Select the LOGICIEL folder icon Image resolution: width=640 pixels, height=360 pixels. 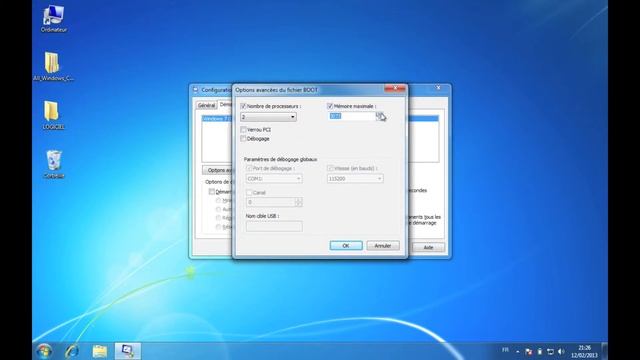pyautogui.click(x=53, y=116)
